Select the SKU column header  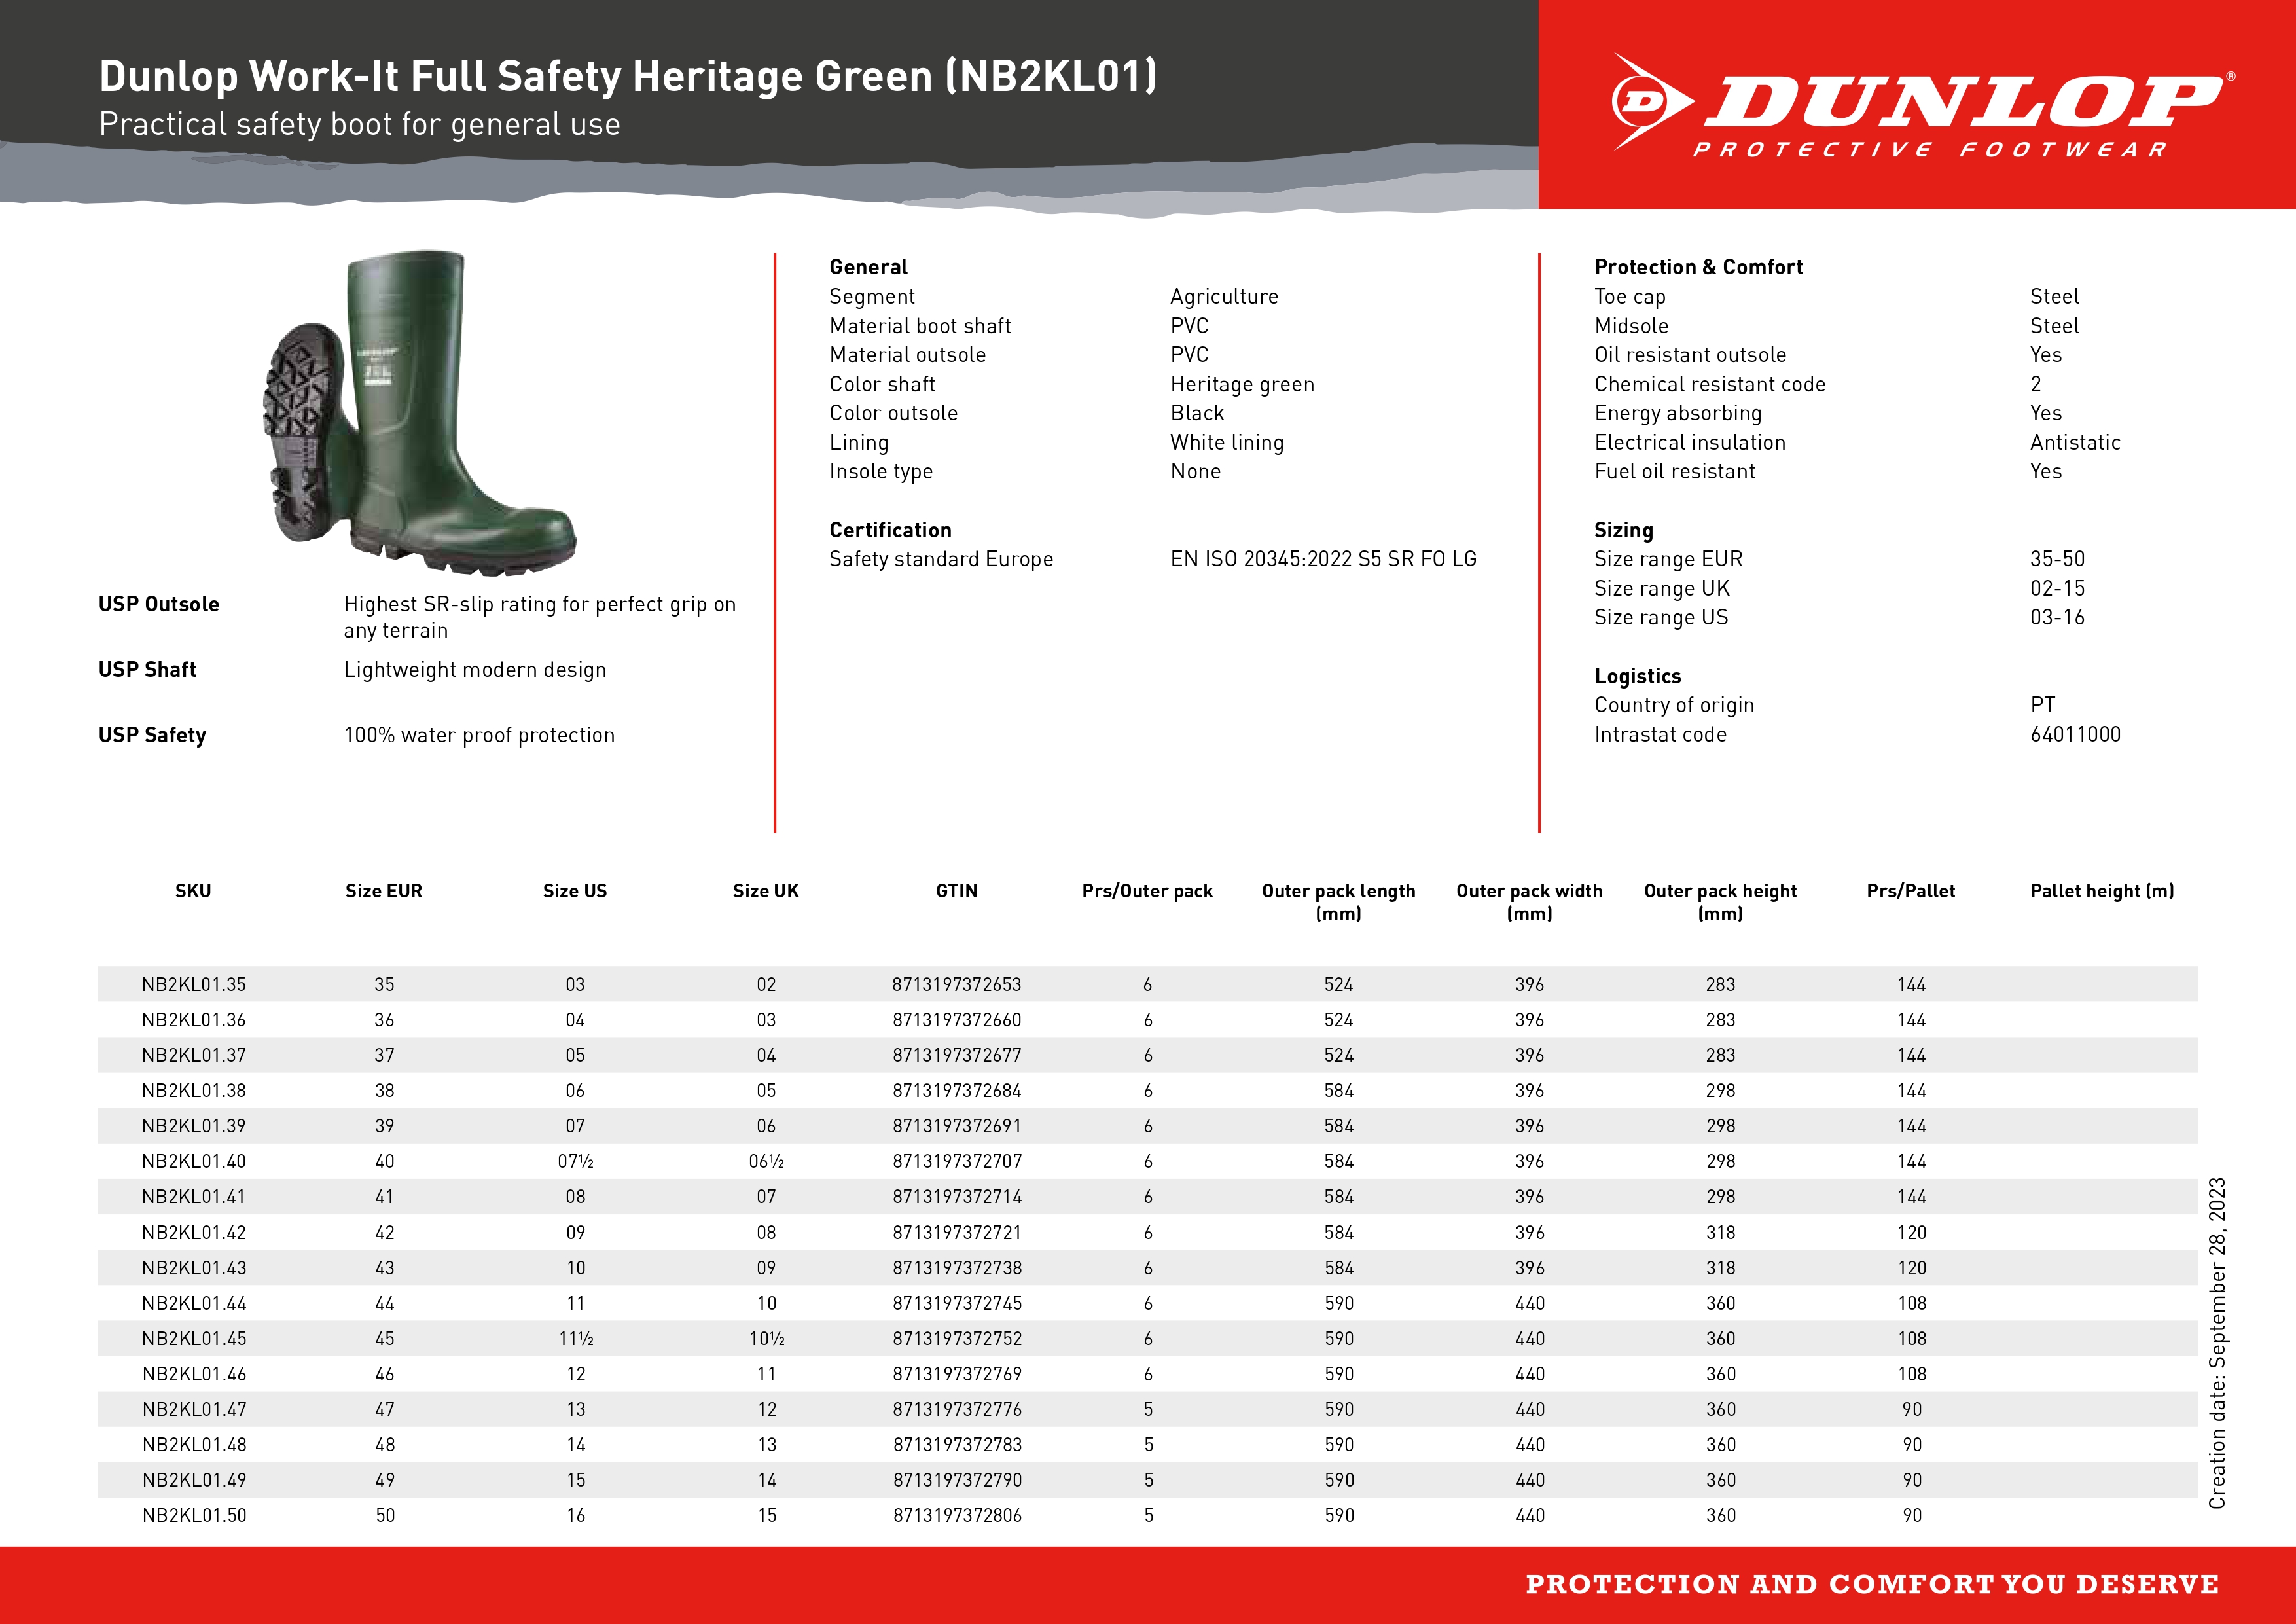tap(193, 891)
